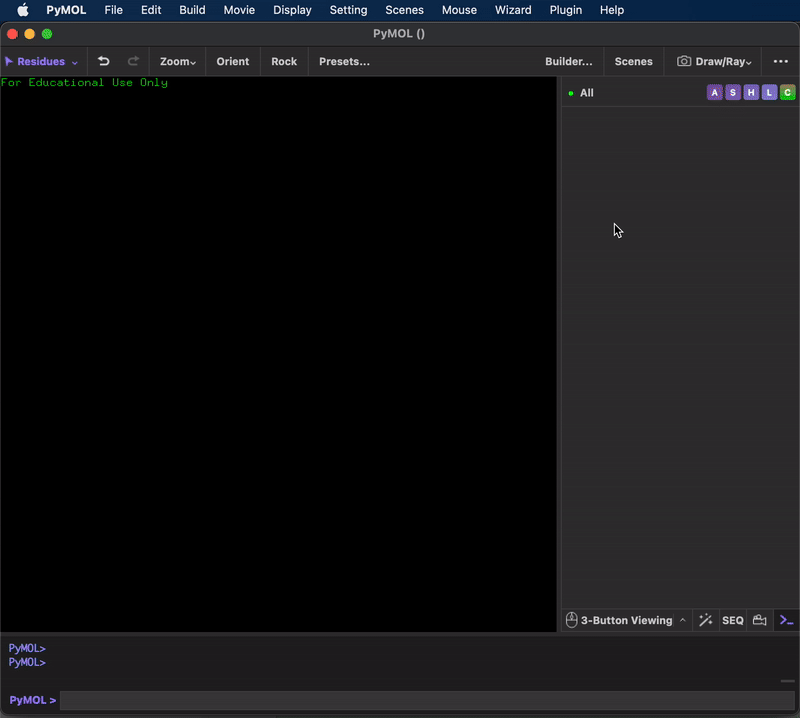The width and height of the screenshot is (800, 718).
Task: Open the Zoom dropdown
Action: [x=178, y=61]
